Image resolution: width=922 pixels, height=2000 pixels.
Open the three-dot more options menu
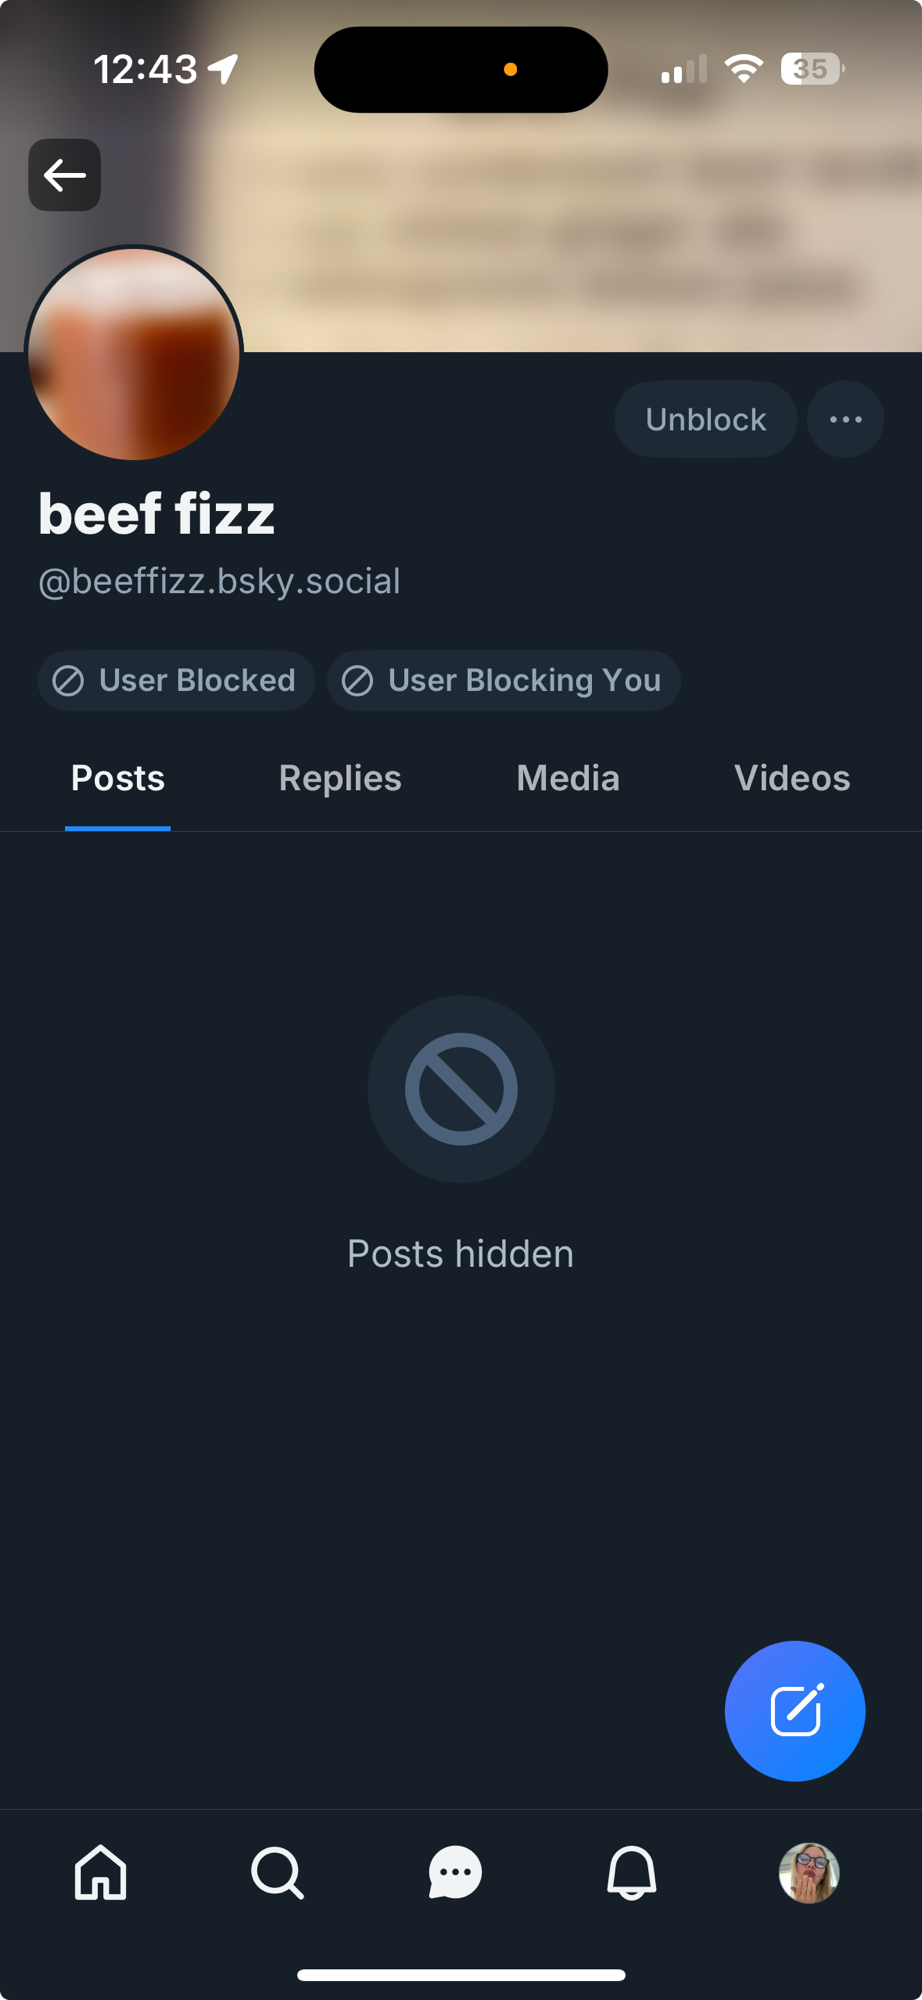click(845, 419)
